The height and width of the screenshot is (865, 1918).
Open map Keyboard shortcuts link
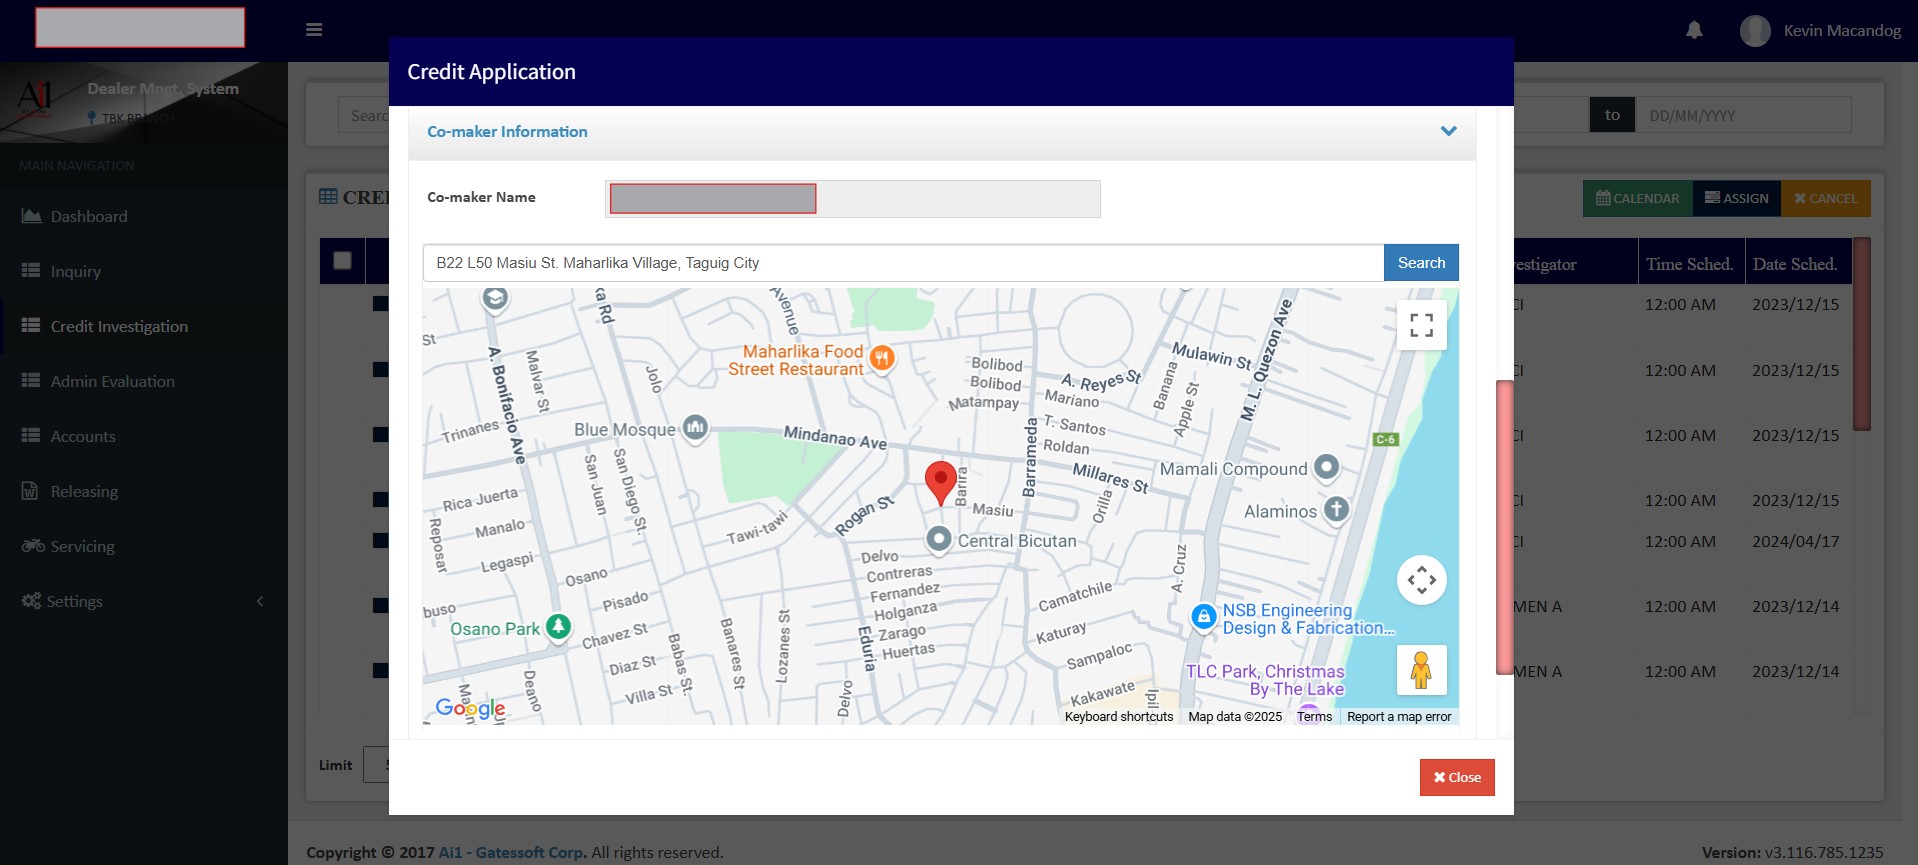1119,717
